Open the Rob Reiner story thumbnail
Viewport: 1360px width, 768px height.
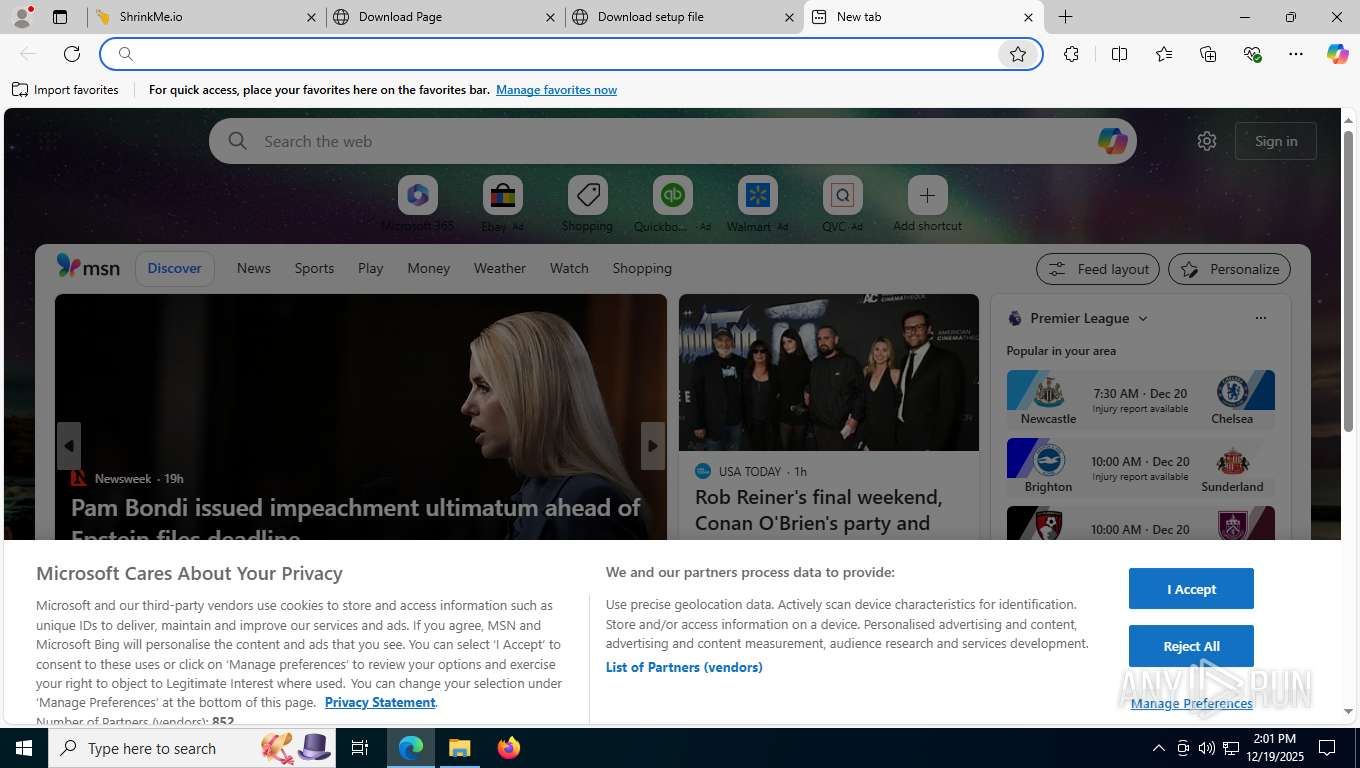pyautogui.click(x=829, y=372)
